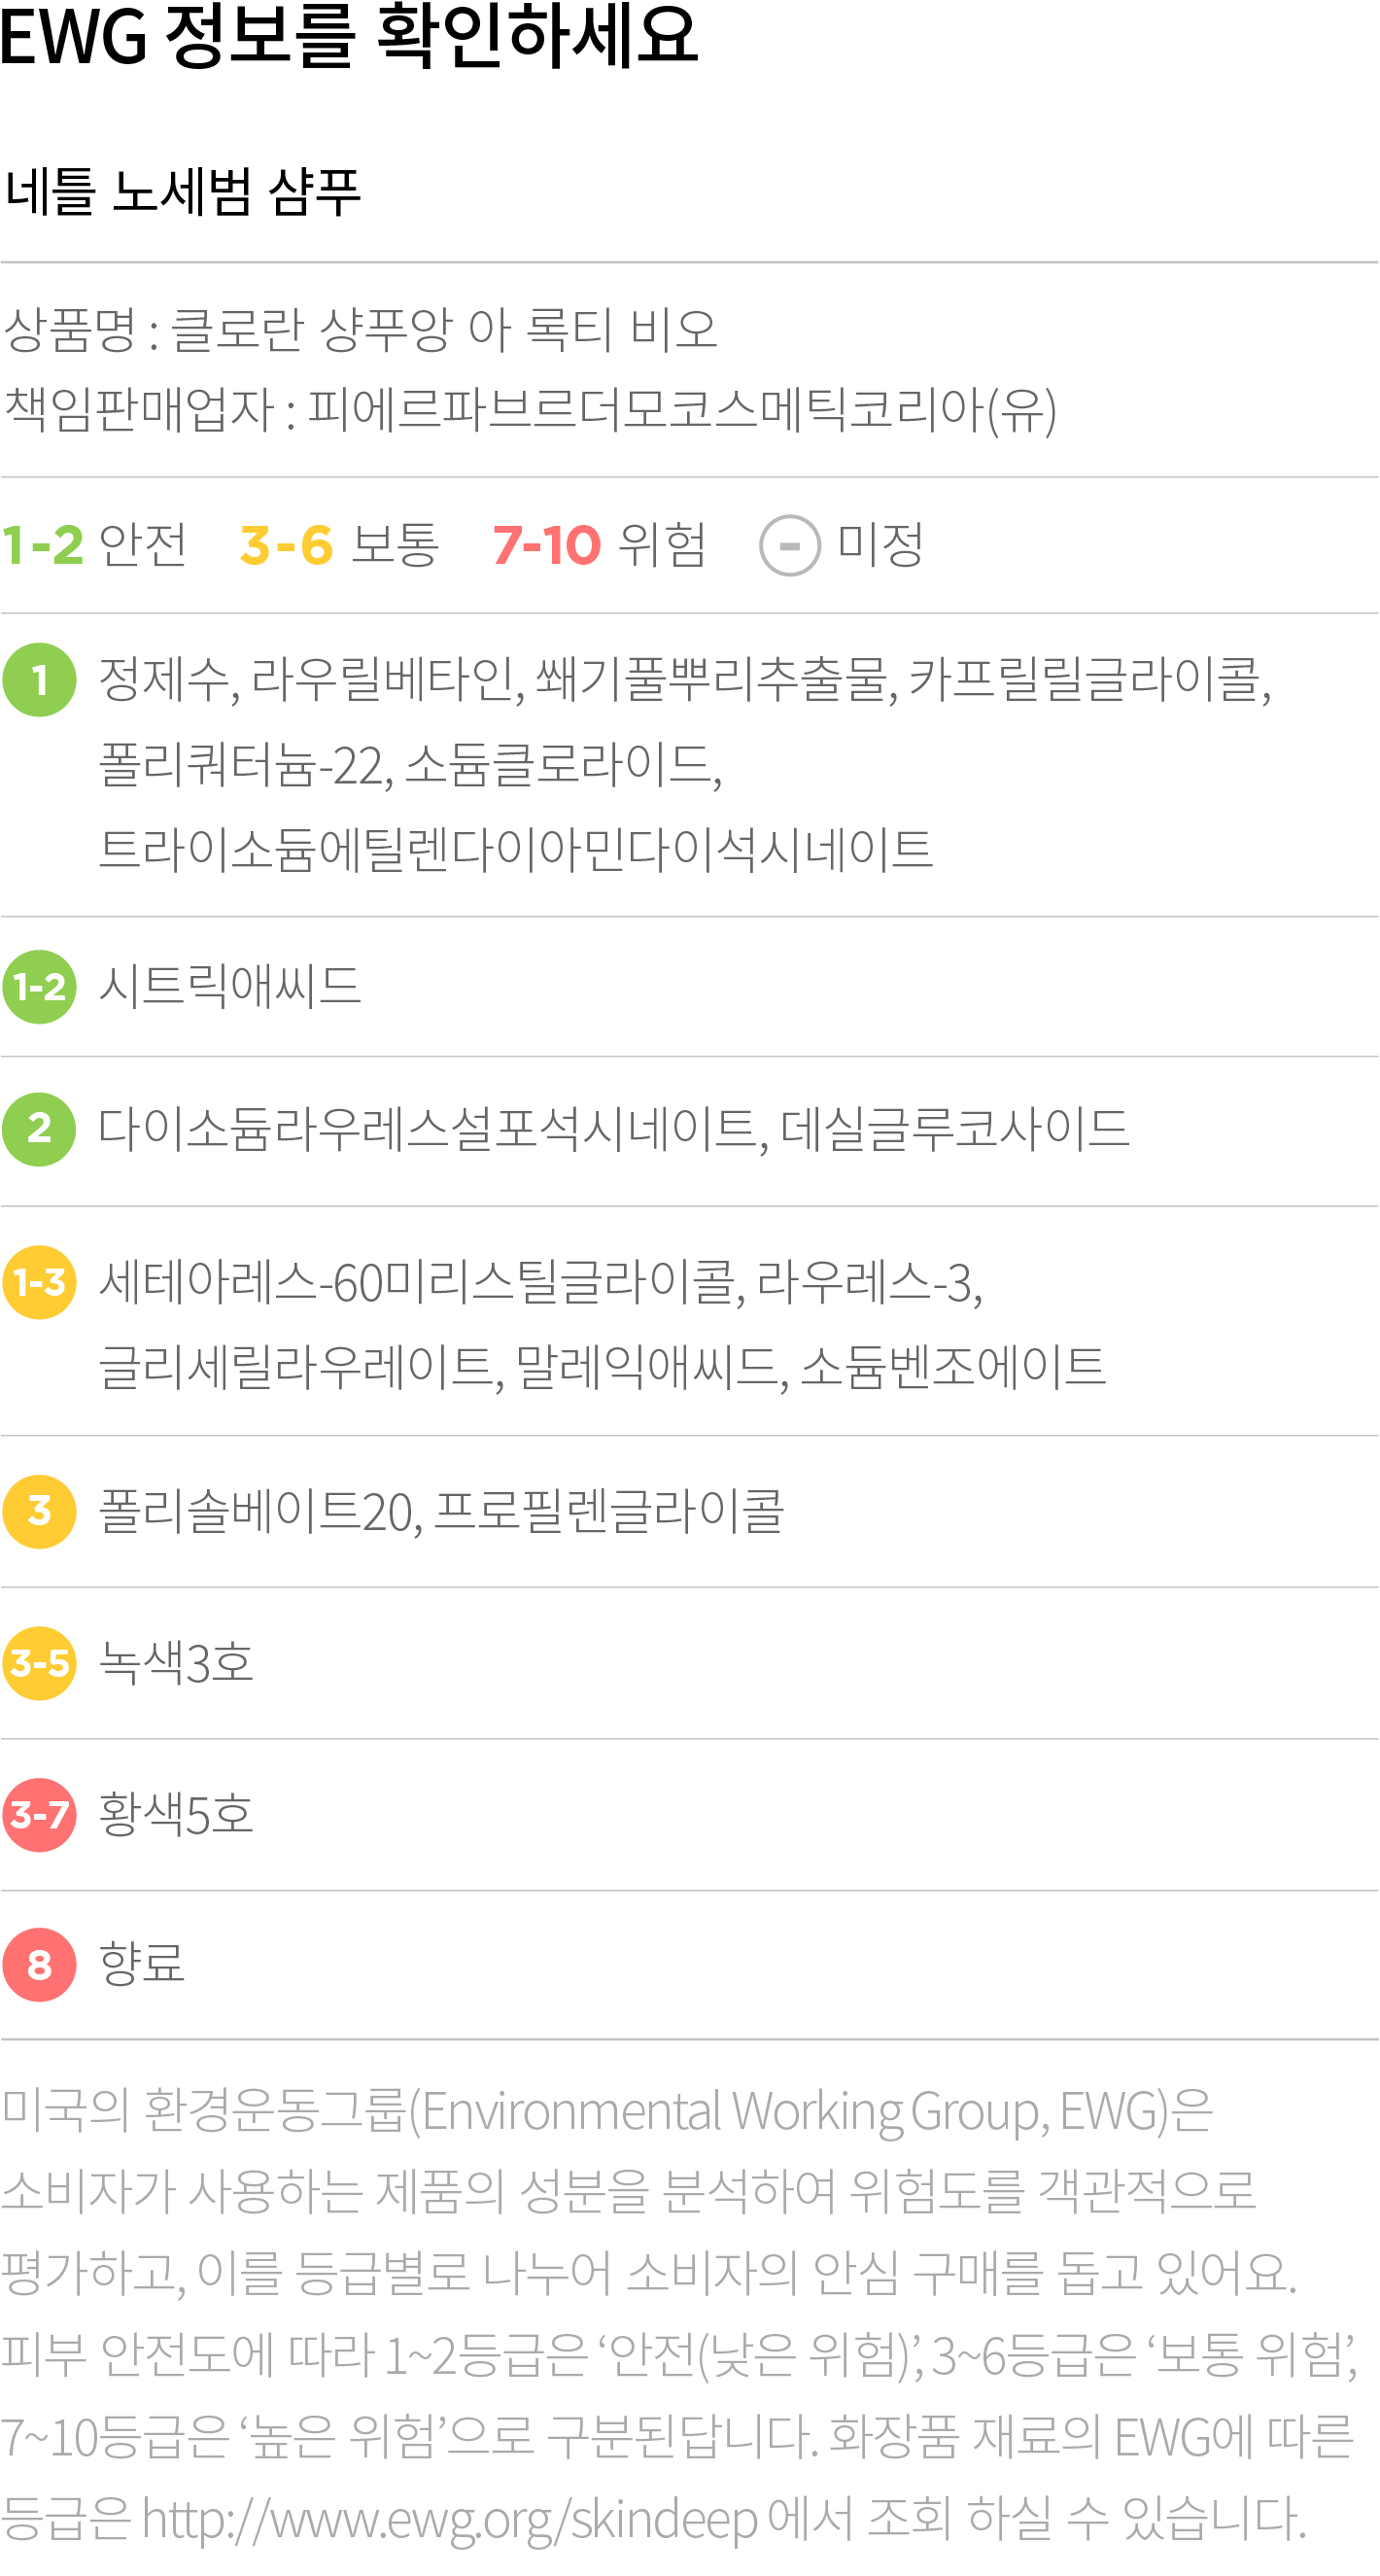
Task: Click the 시트릭애씨드 ingredient
Action: point(229,986)
